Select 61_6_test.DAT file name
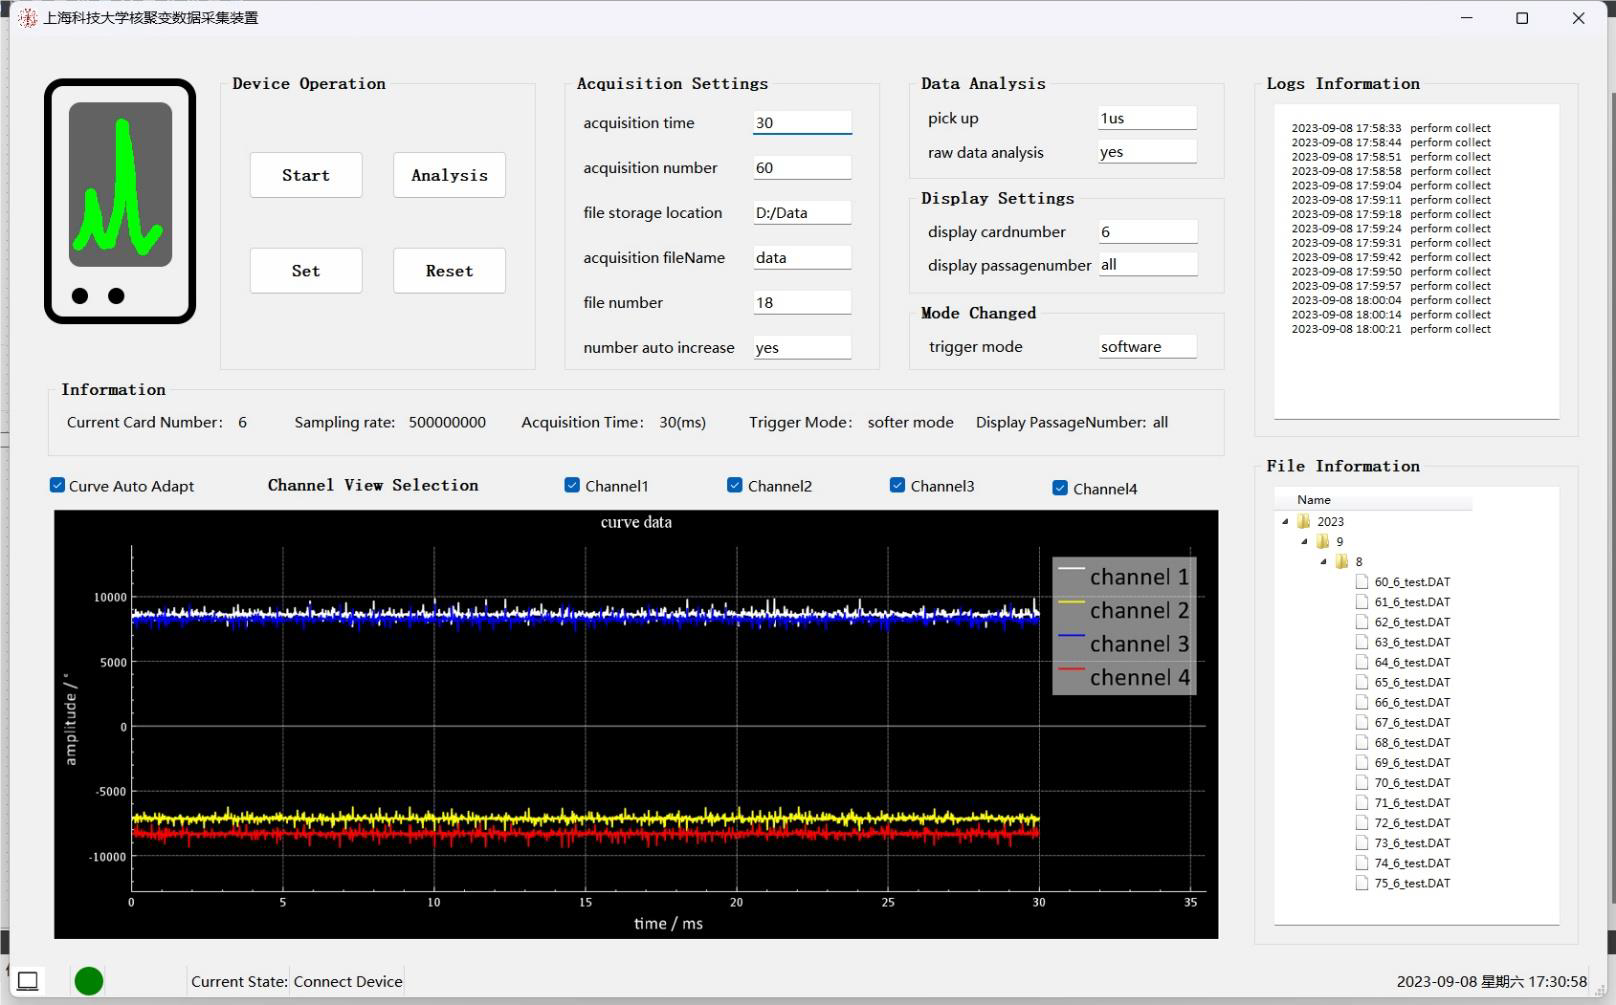1616x1005 pixels. [1412, 602]
